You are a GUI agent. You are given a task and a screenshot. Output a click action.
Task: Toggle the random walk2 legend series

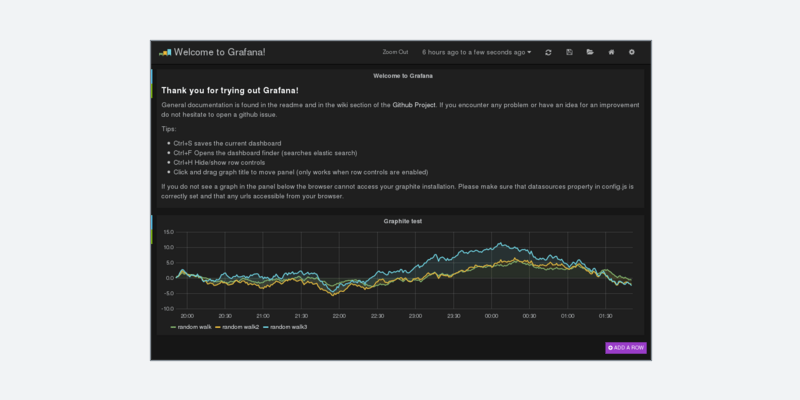click(x=238, y=327)
